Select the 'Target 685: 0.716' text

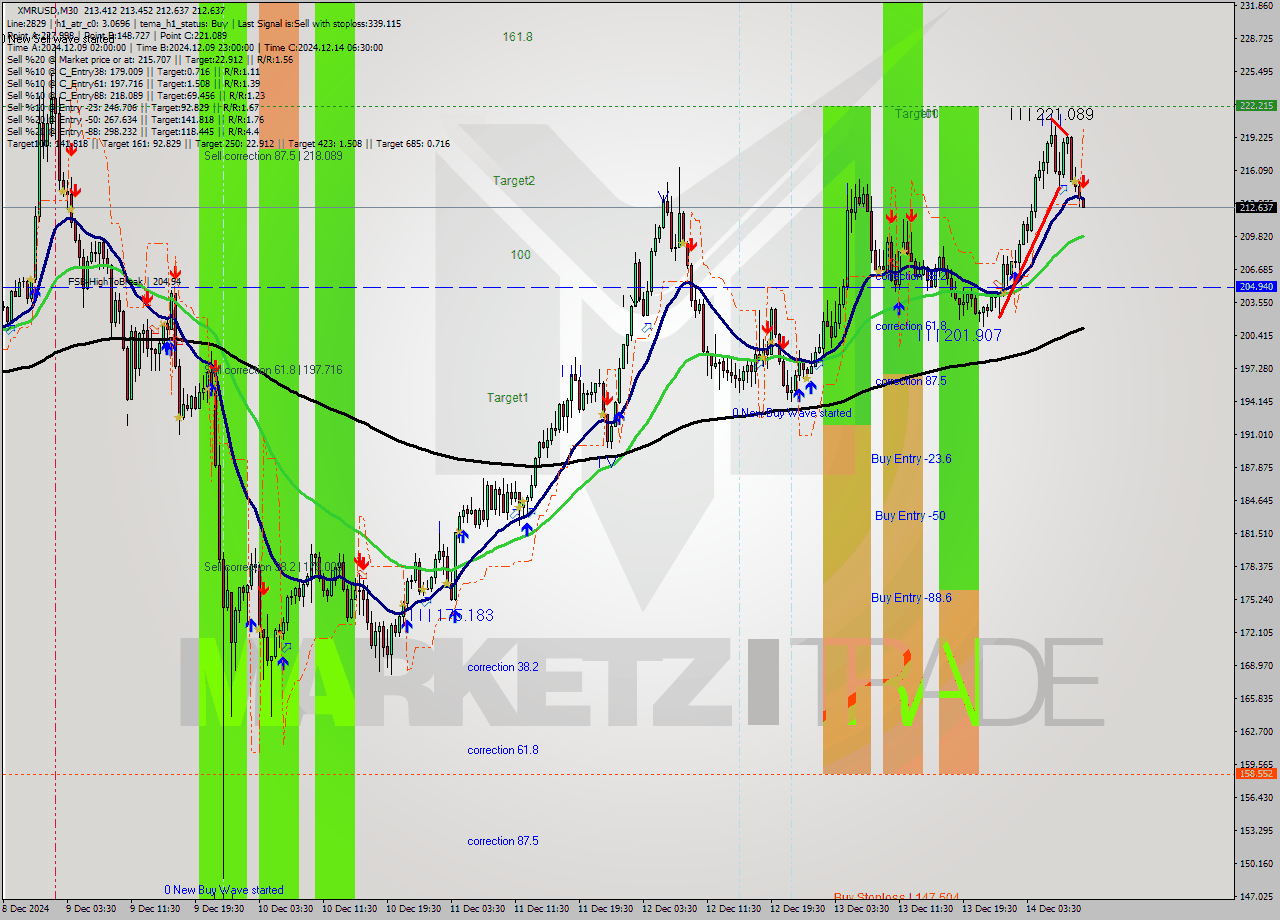click(413, 143)
